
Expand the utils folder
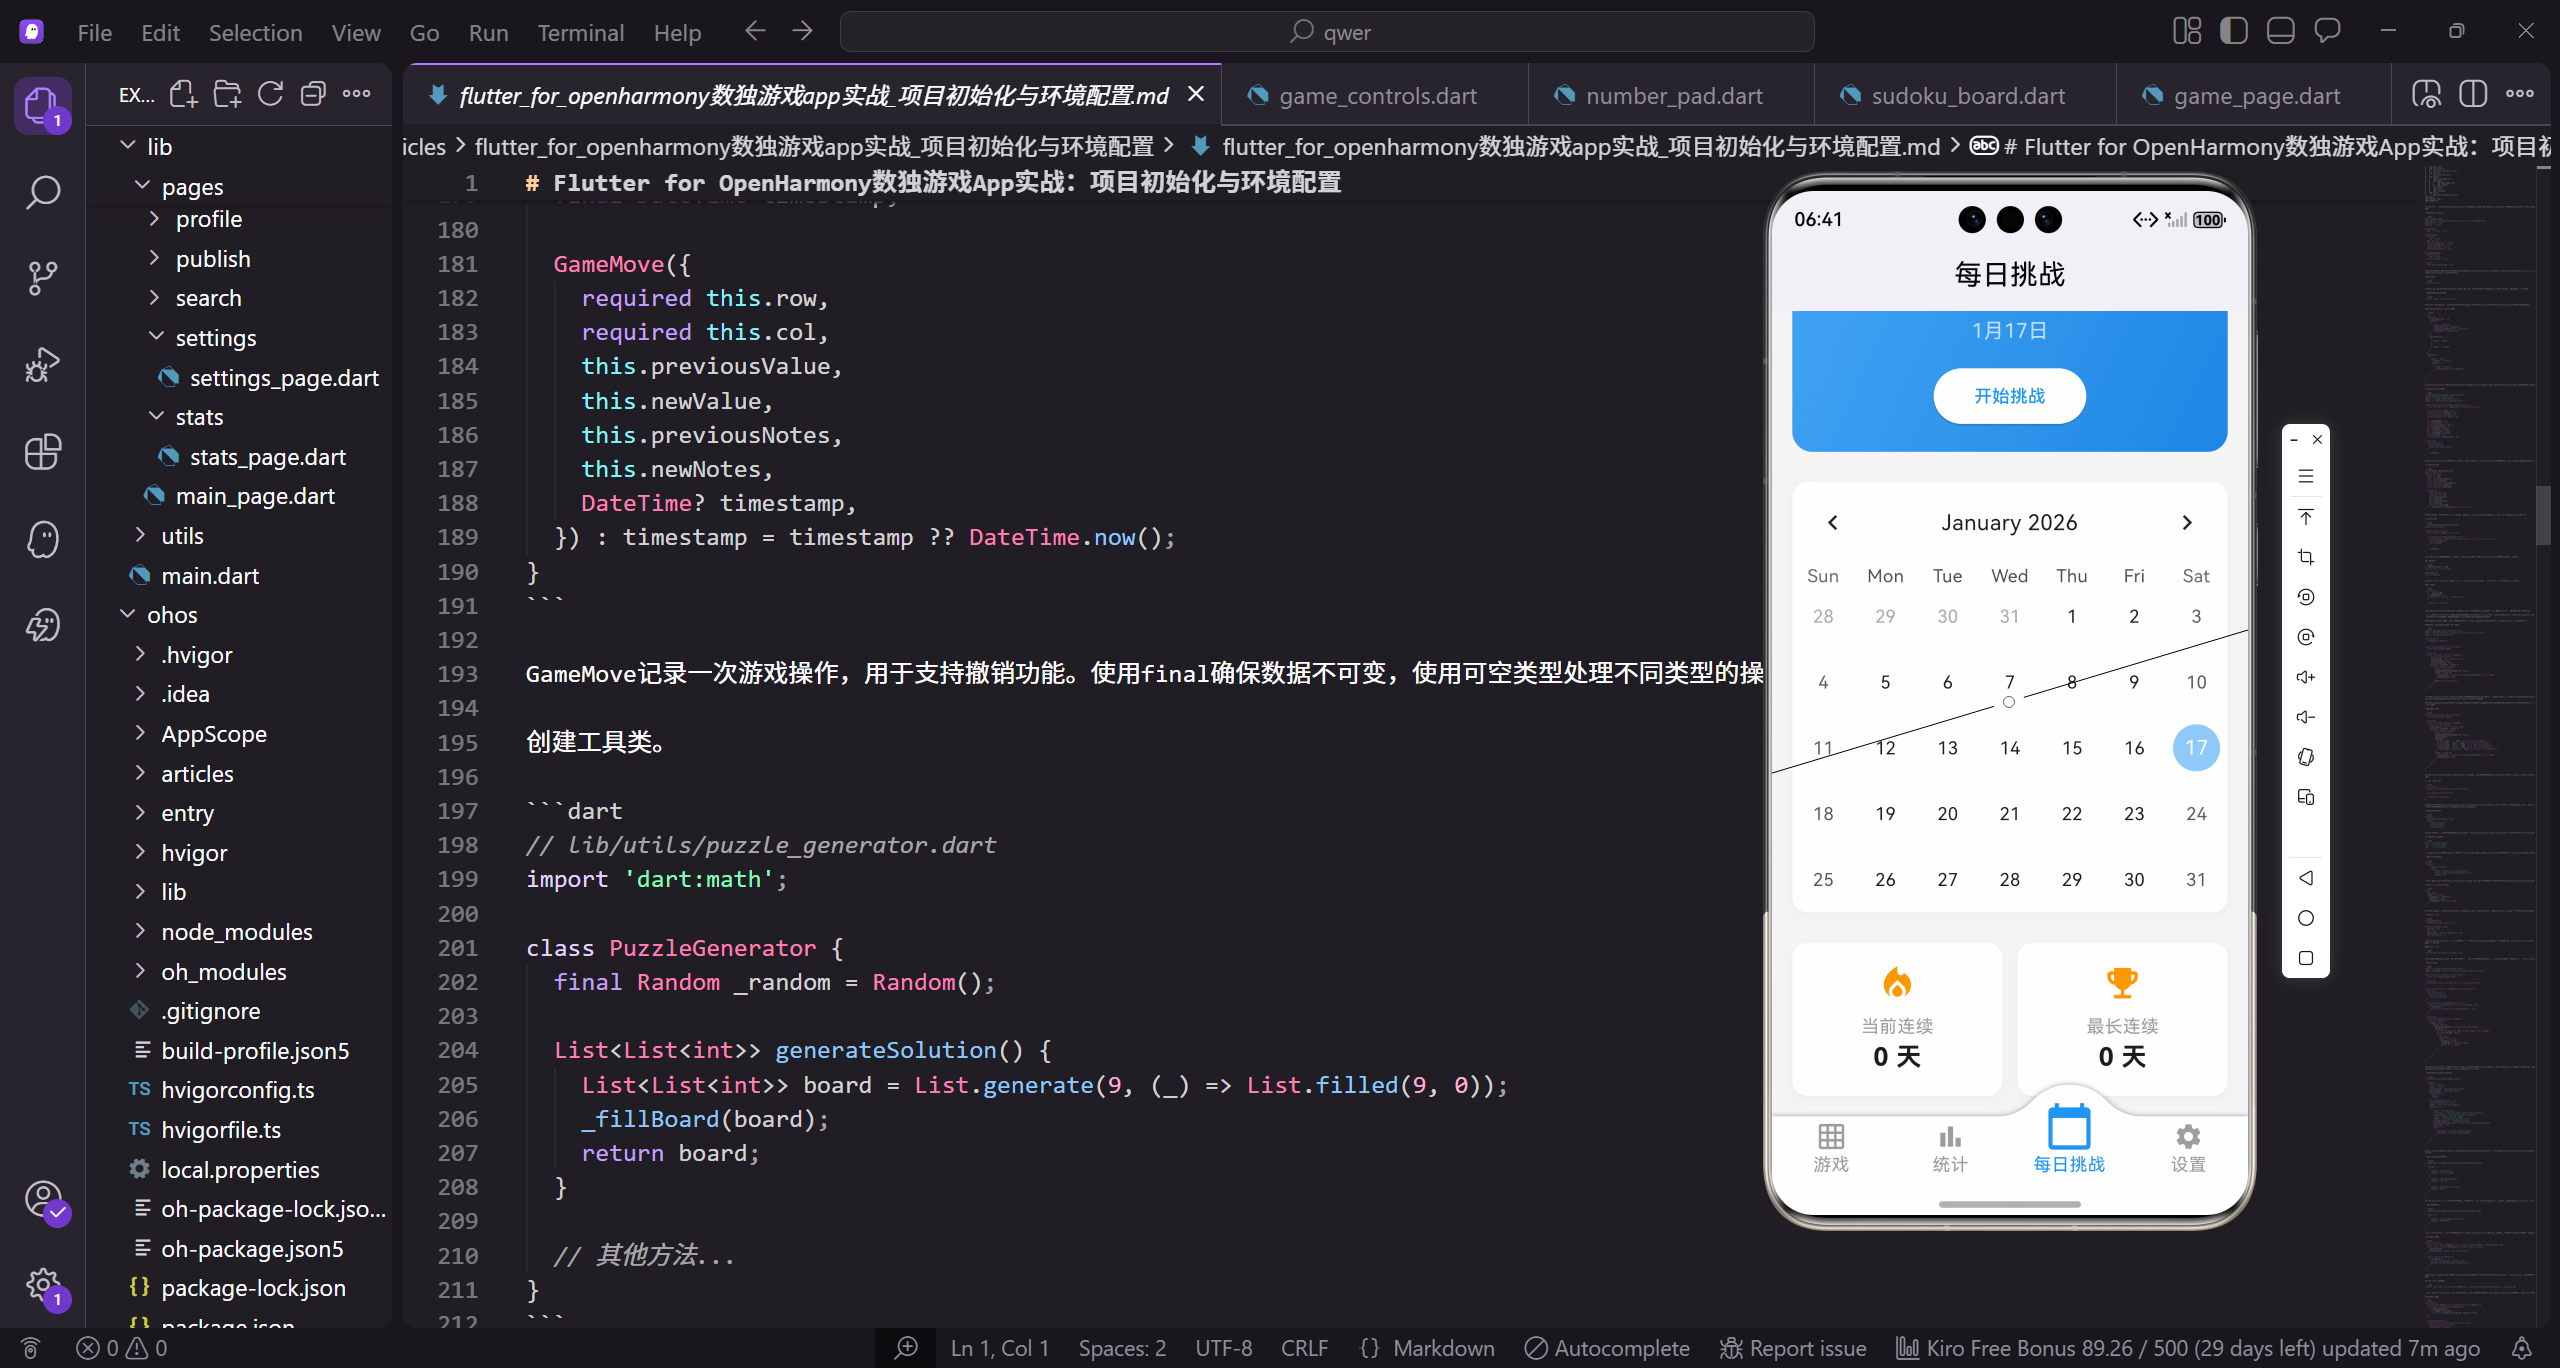182,536
